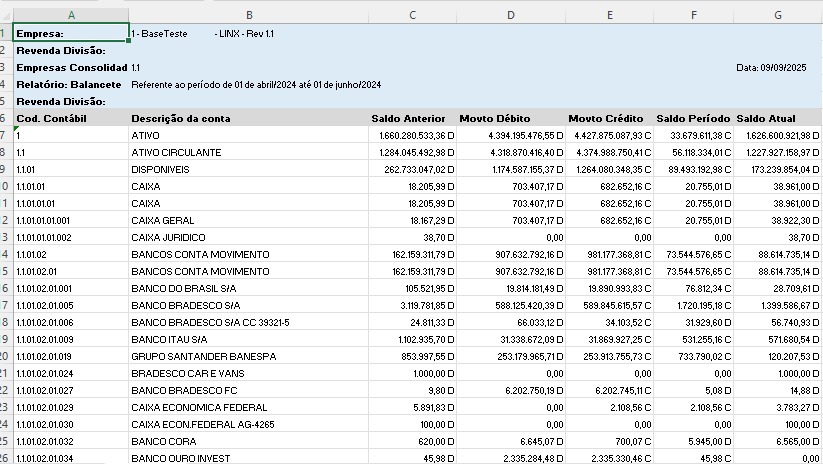Select column F header

pos(693,15)
